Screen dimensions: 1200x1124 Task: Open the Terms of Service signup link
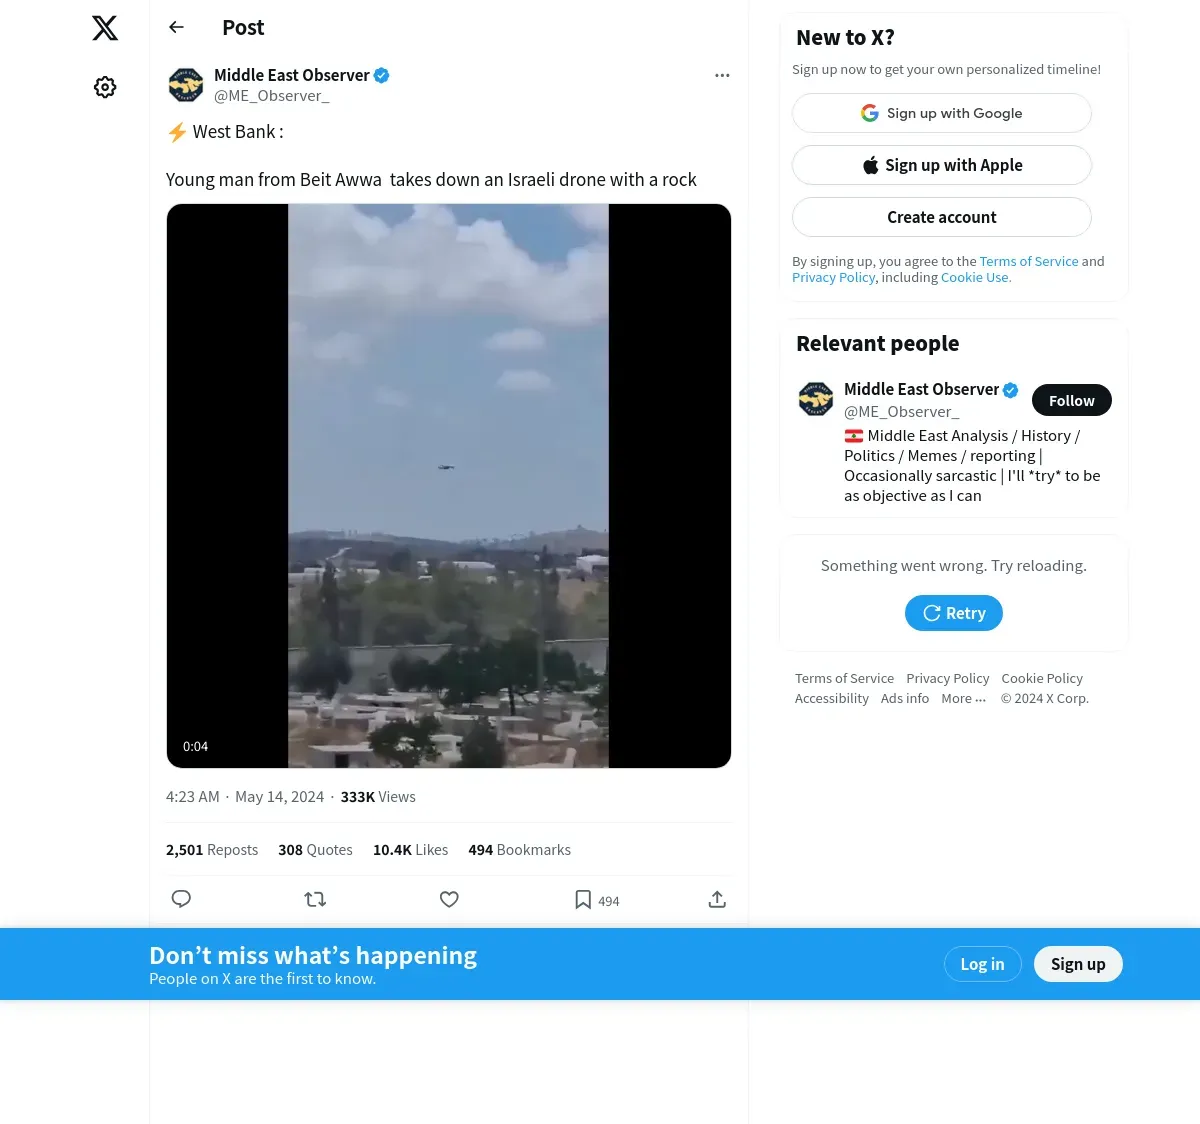1029,261
